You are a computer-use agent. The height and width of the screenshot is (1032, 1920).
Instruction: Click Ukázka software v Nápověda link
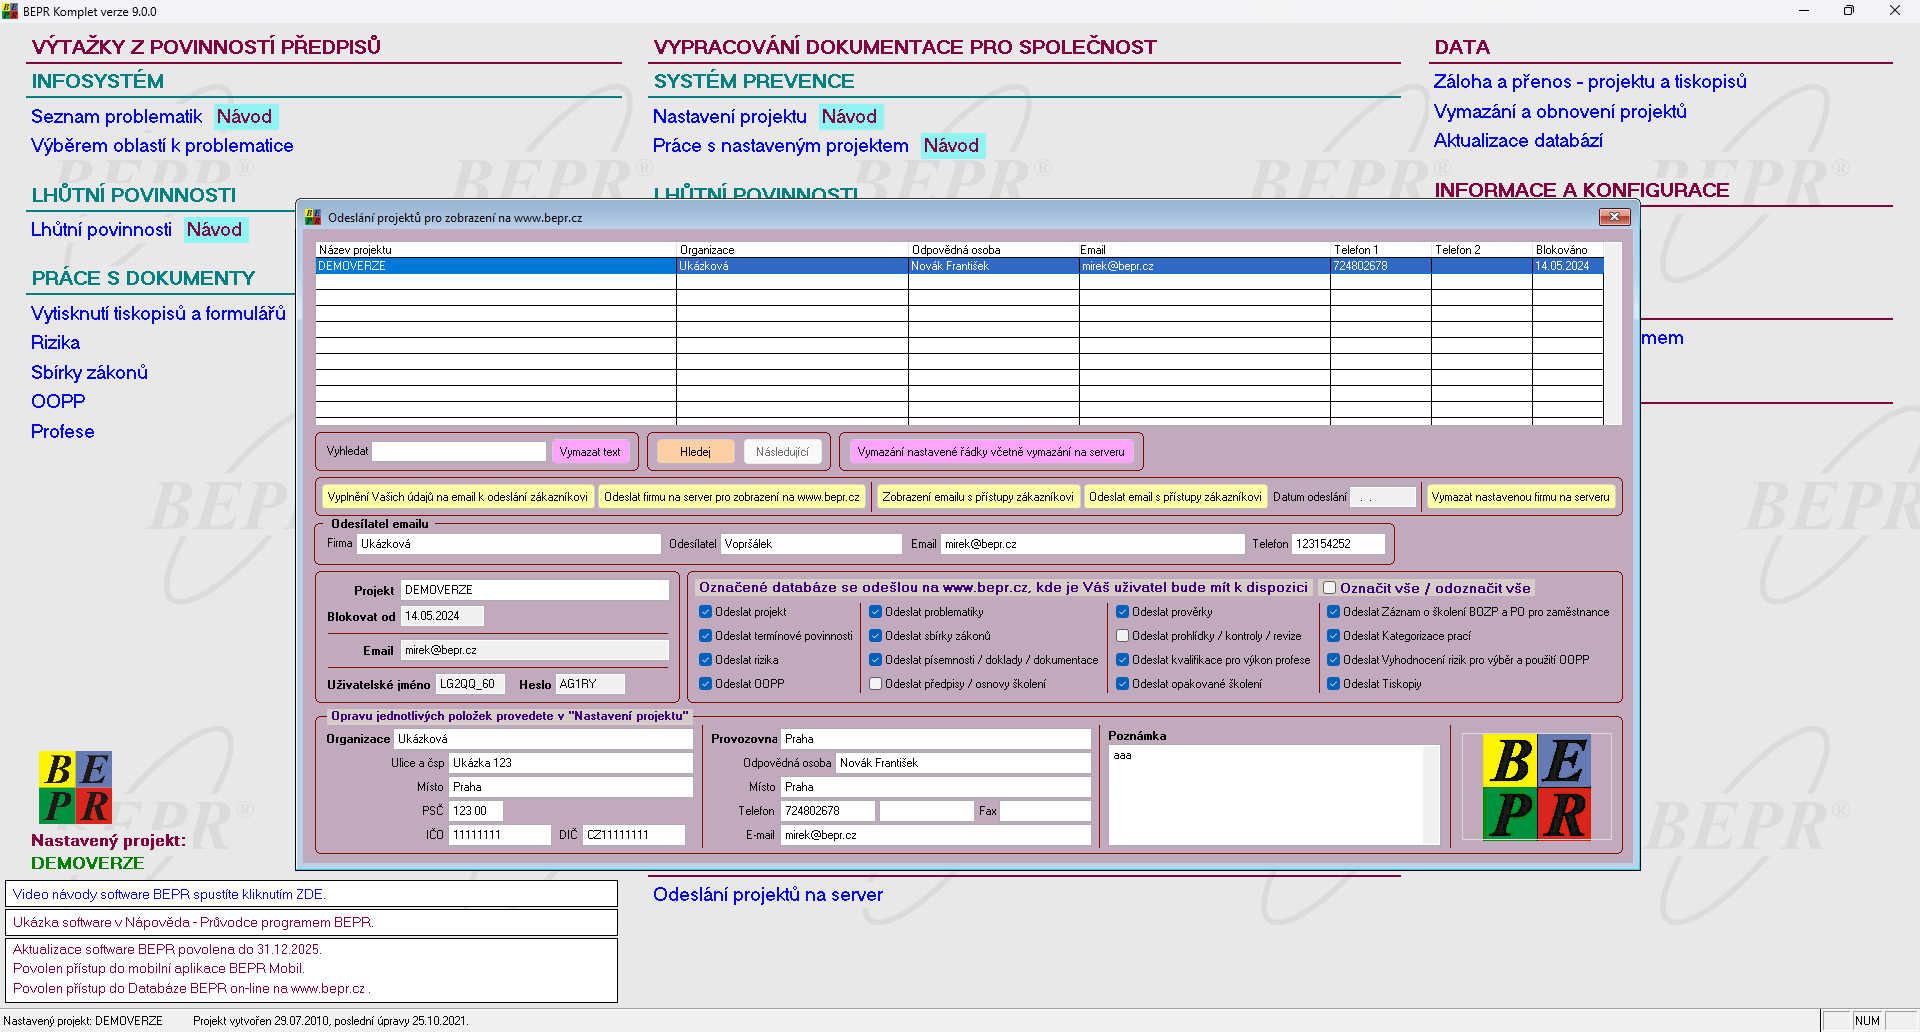(193, 922)
